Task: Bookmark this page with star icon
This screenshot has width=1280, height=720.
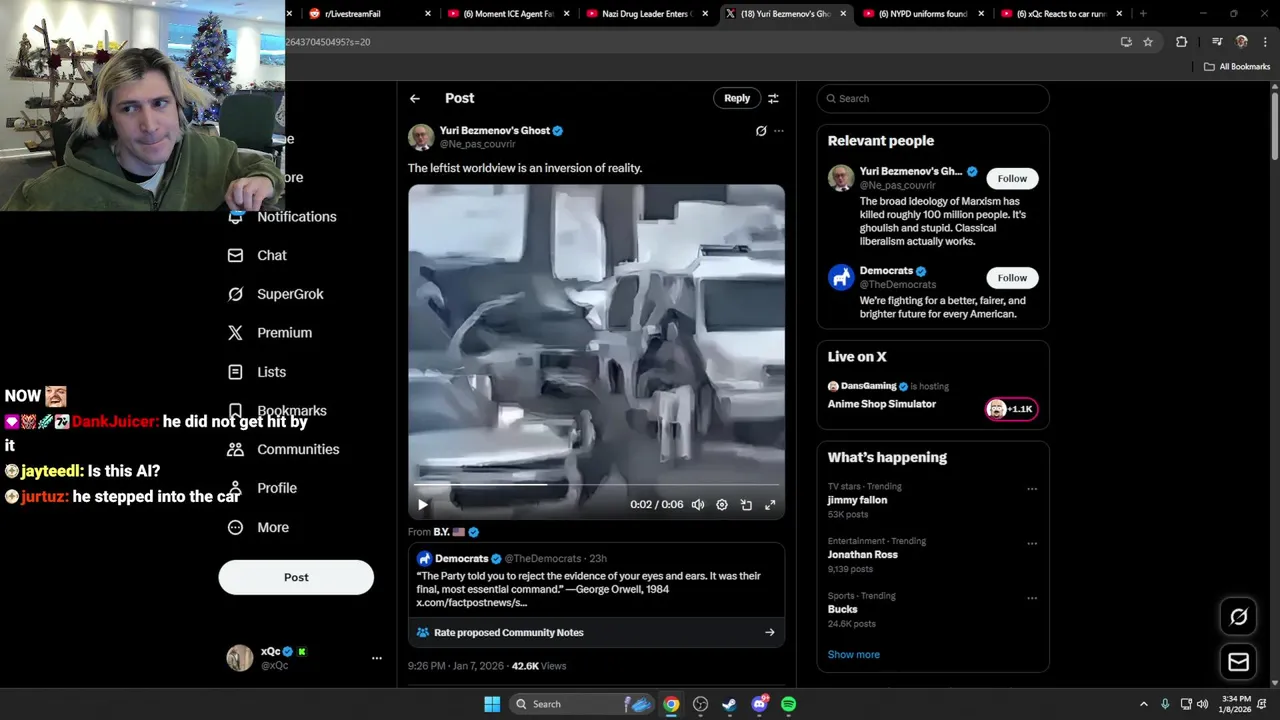Action: tap(1148, 42)
